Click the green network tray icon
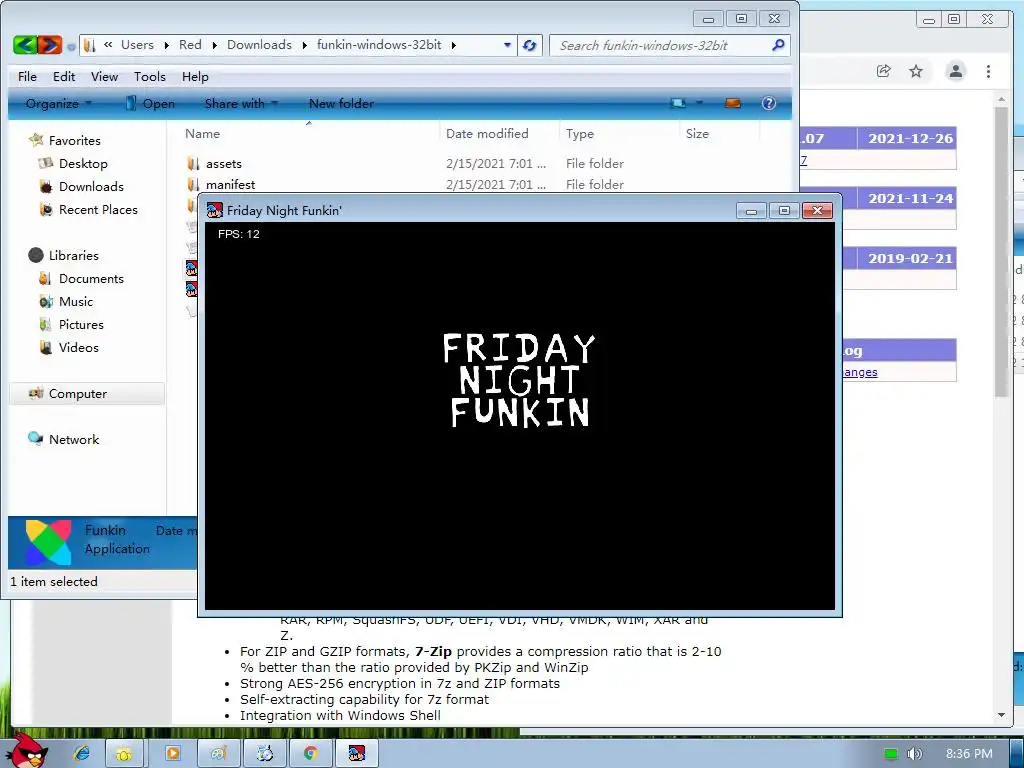The image size is (1024, 768). 890,754
